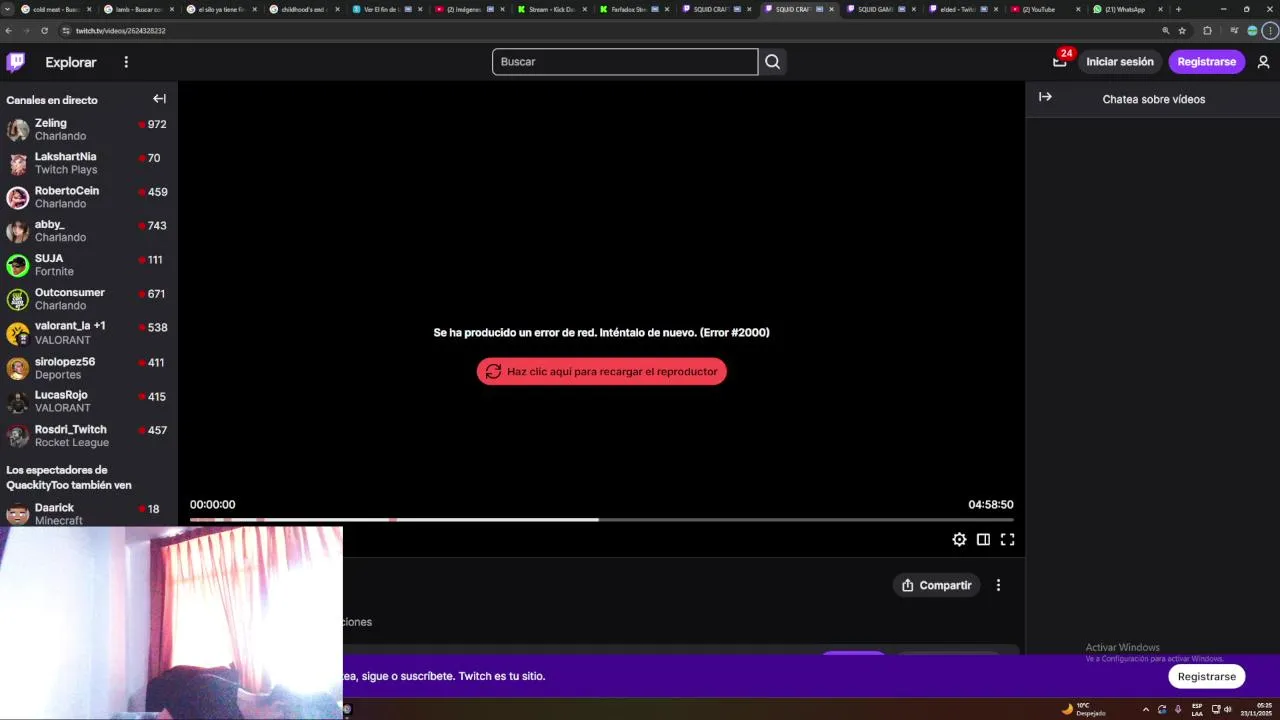
Task: Open the user profile icon
Action: [x=1263, y=62]
